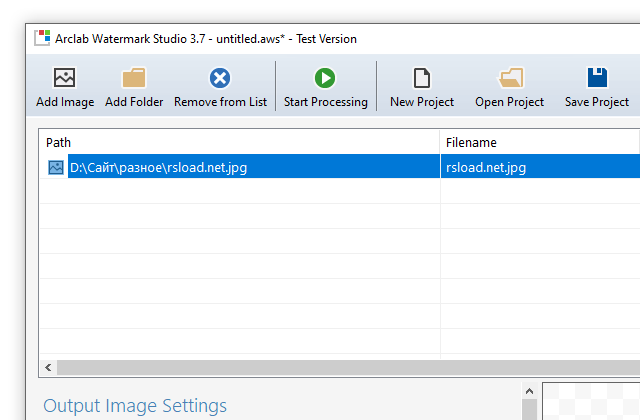Click the left arrow of the horizontal scrollbar
This screenshot has height=420, width=640.
(x=47, y=368)
